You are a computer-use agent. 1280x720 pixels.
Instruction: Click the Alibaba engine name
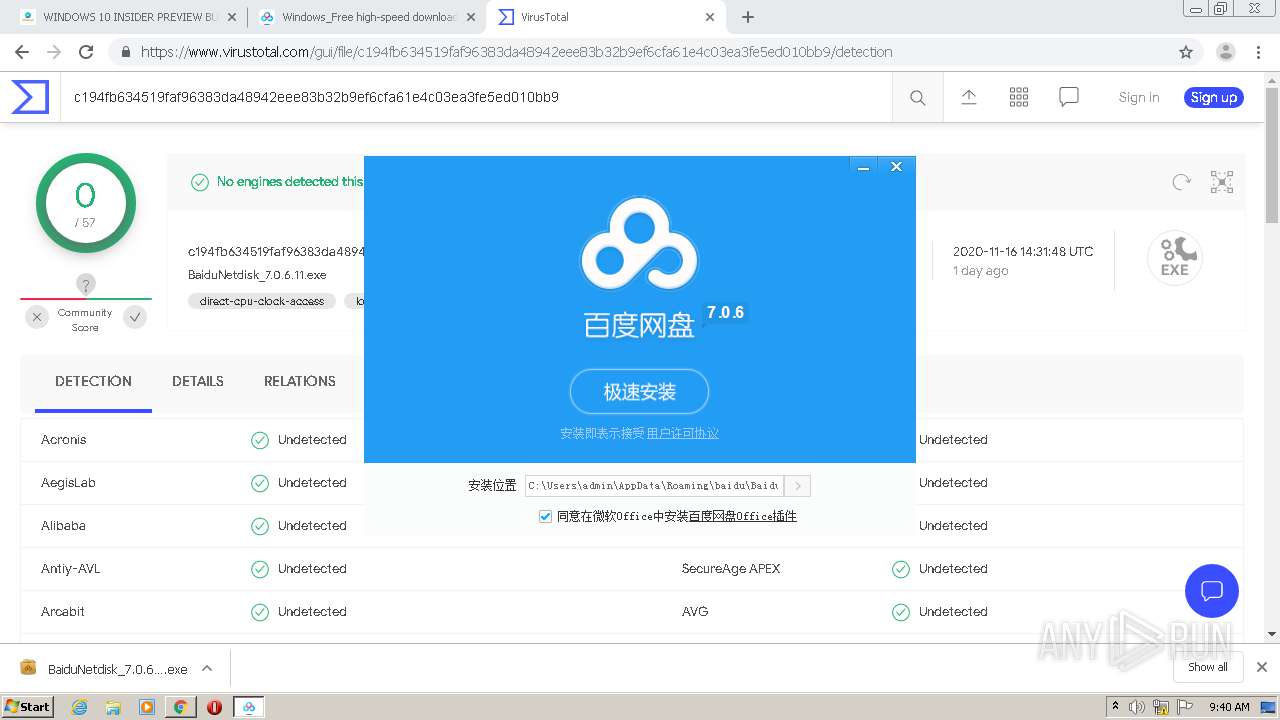[63, 525]
